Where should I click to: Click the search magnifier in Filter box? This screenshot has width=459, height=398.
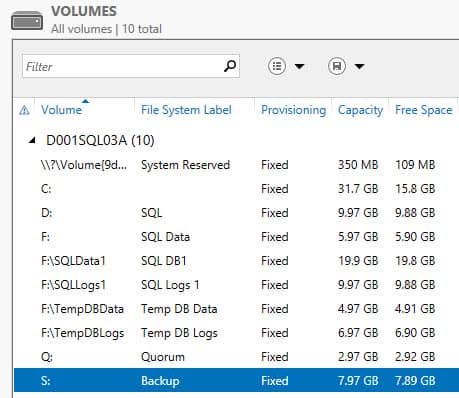[230, 66]
